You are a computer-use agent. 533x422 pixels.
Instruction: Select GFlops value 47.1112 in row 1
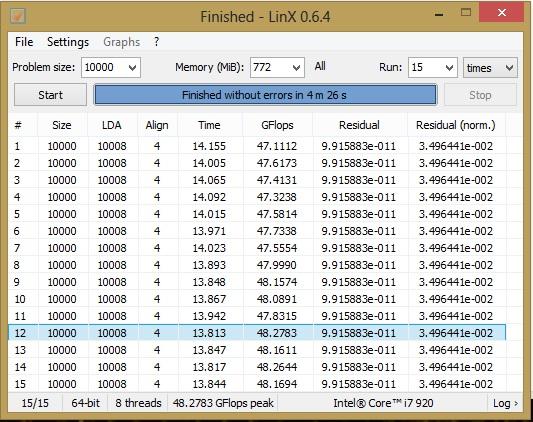[x=277, y=146]
